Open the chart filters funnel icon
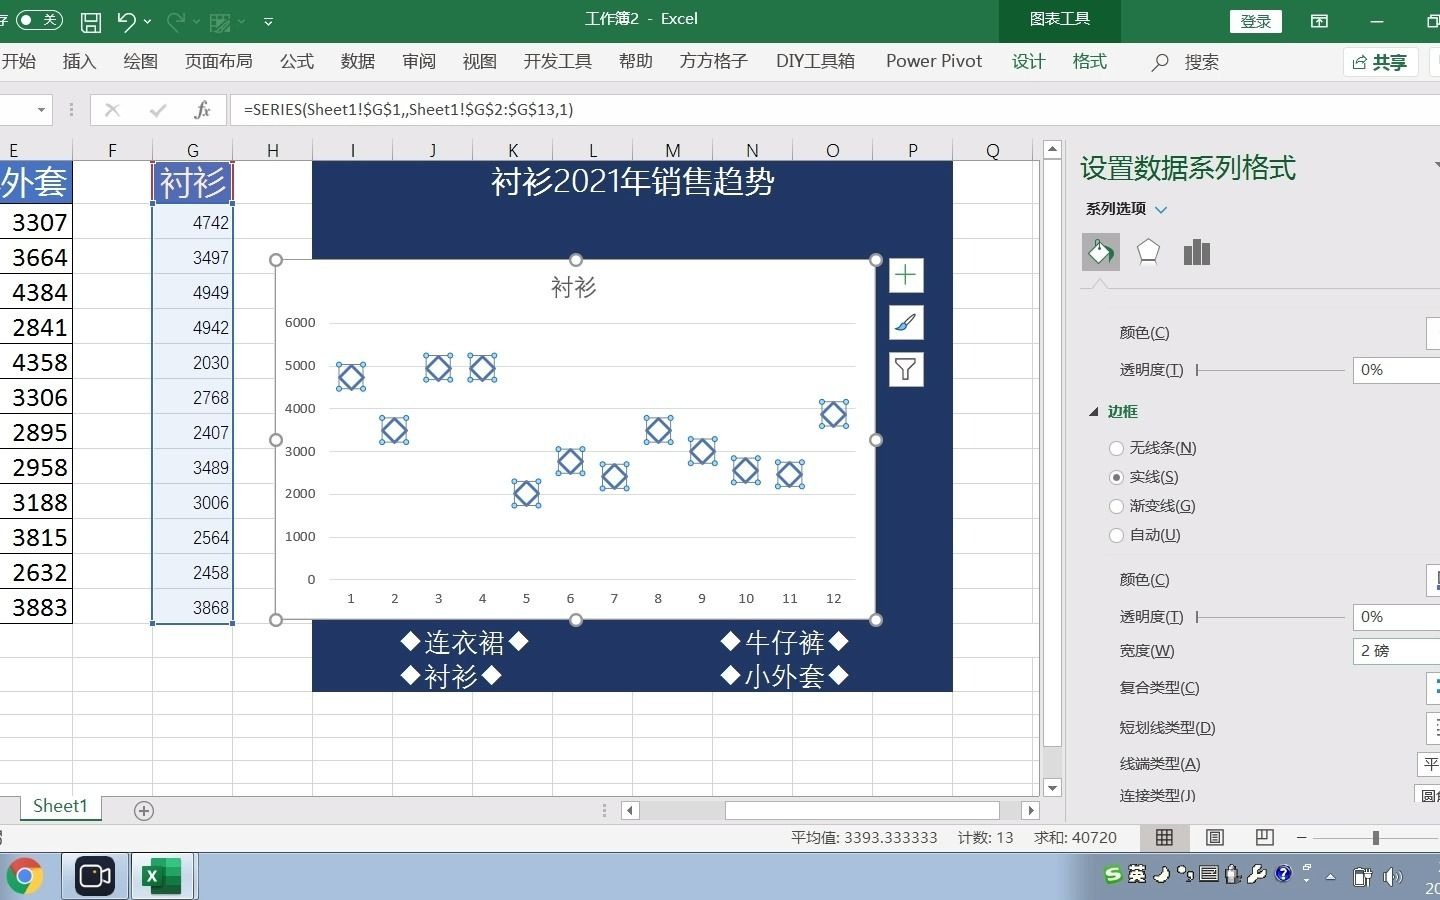This screenshot has width=1440, height=900. tap(905, 369)
